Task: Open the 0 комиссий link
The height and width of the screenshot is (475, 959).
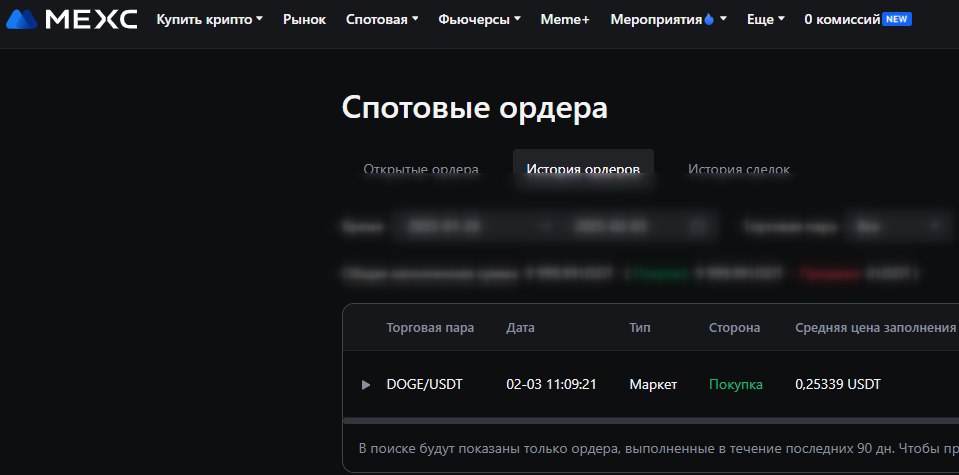Action: [x=842, y=20]
